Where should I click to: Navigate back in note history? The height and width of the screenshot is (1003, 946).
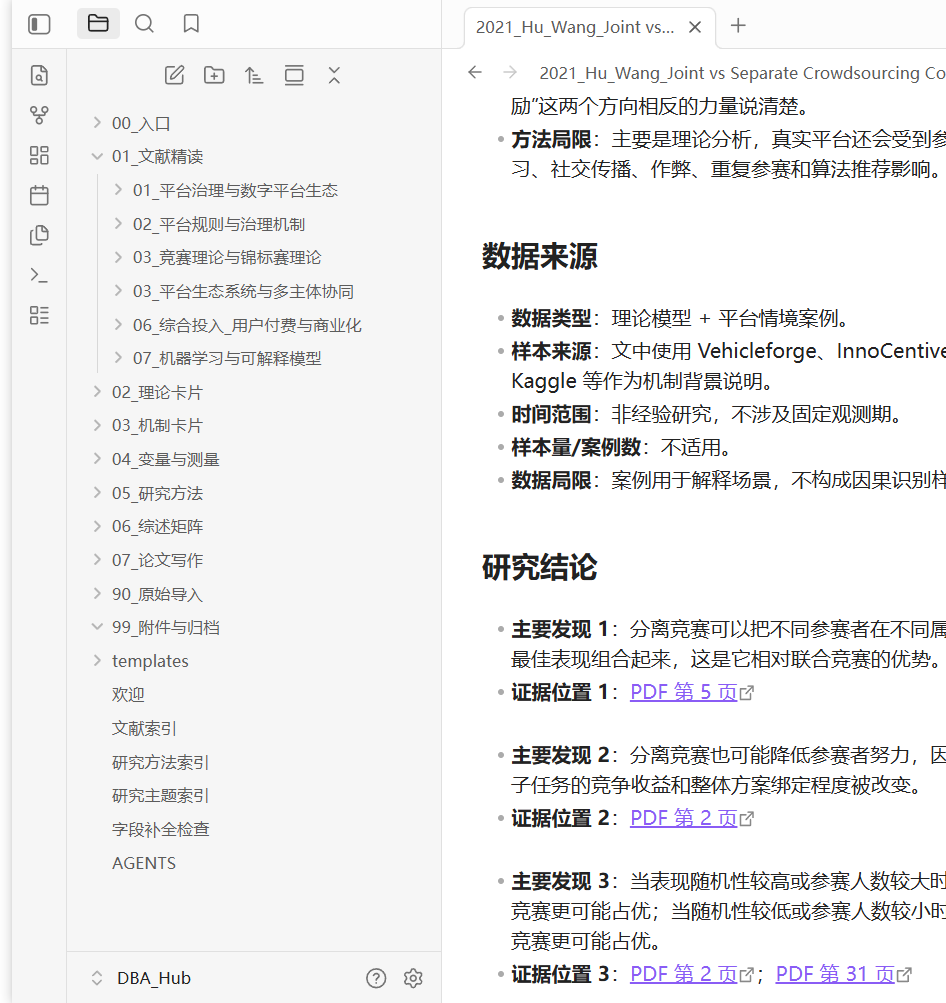pos(475,72)
